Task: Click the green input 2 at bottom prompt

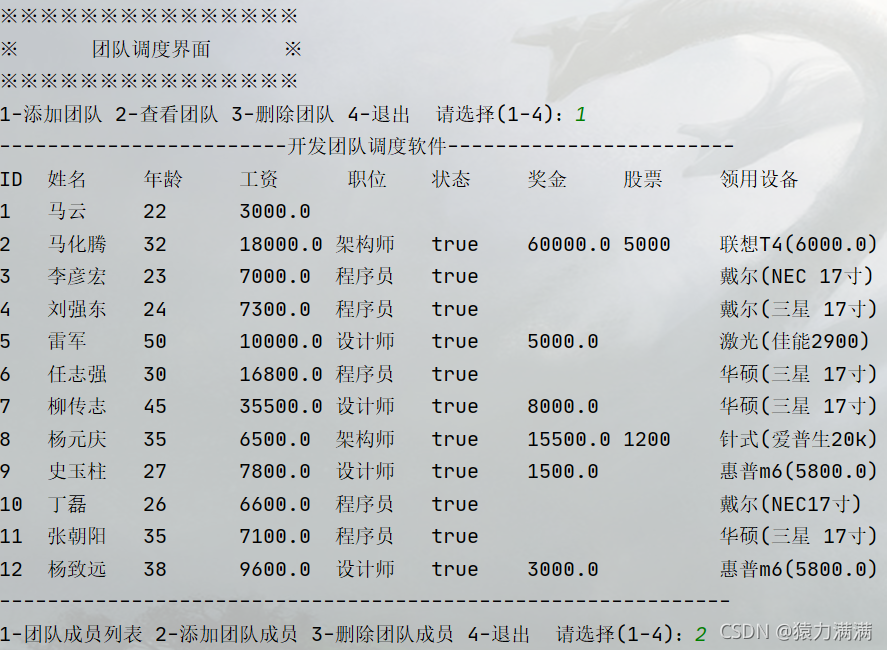Action: [700, 635]
